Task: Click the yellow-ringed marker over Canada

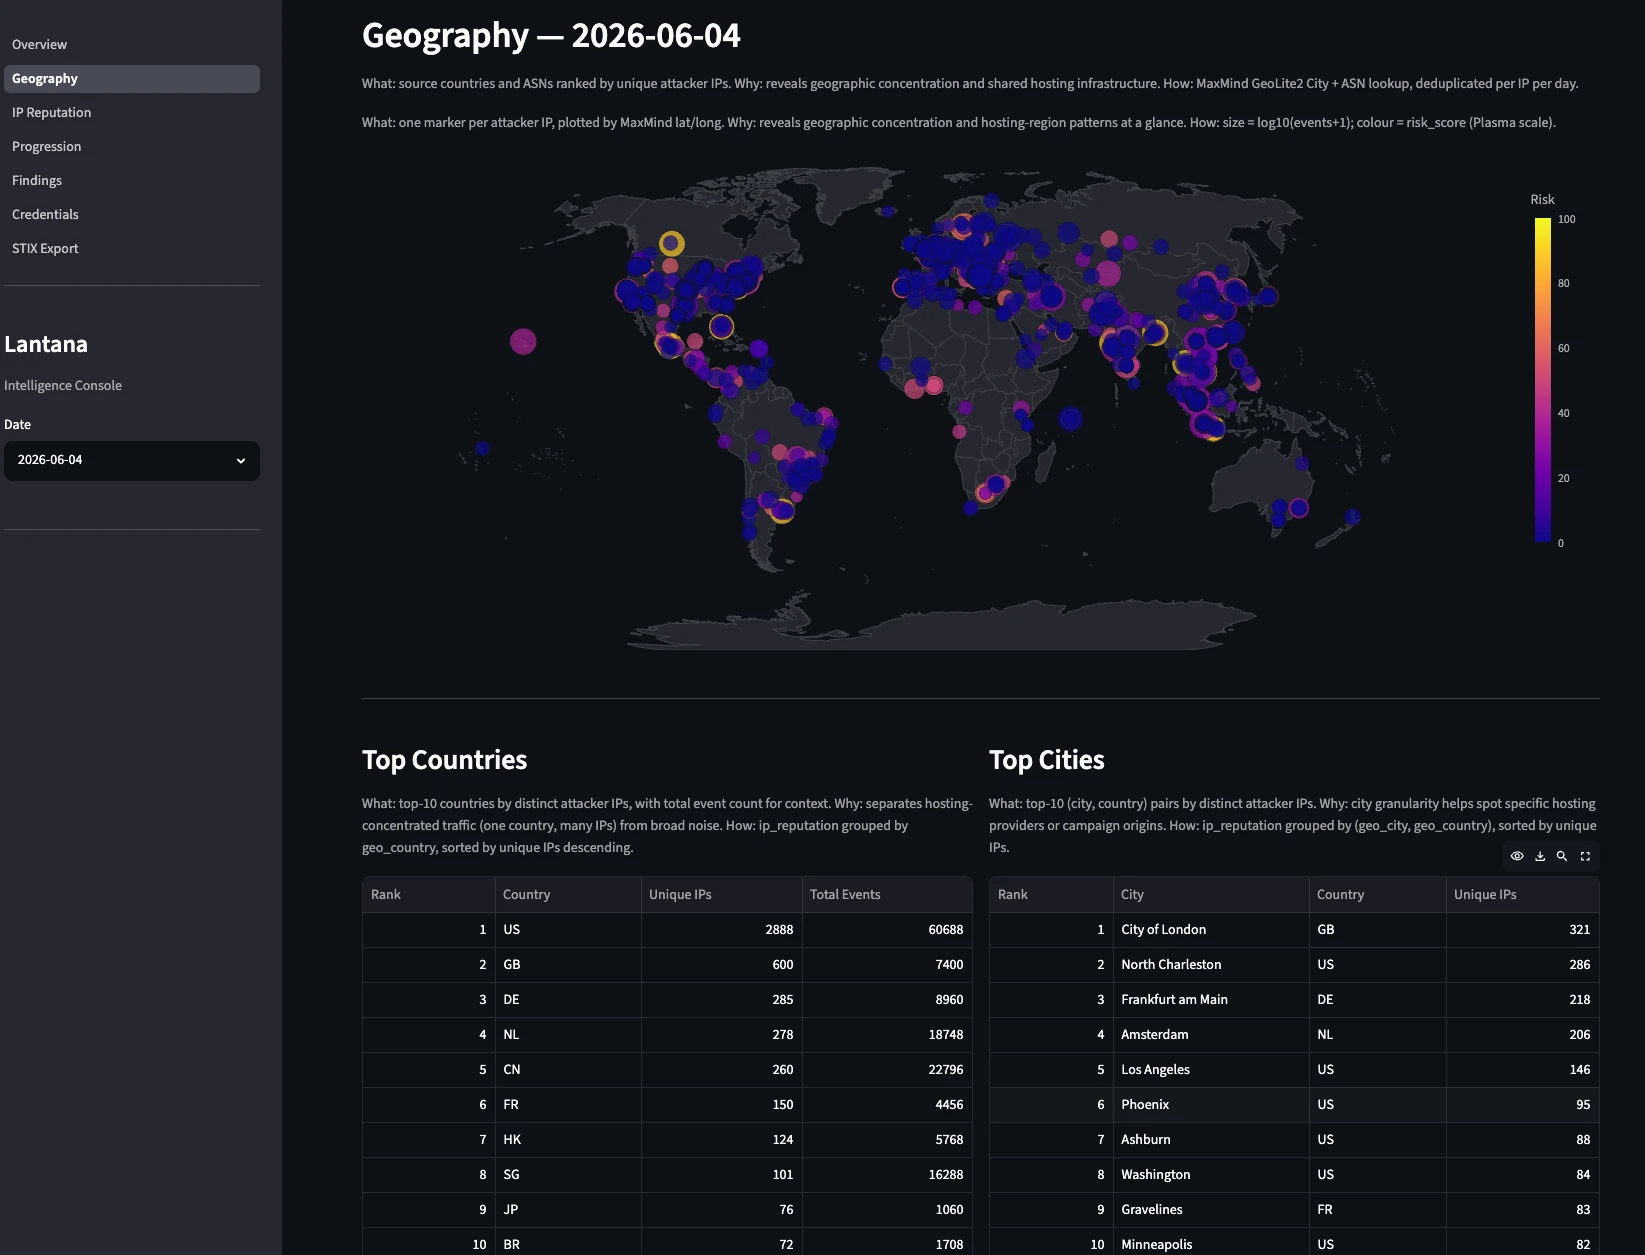Action: 672,243
